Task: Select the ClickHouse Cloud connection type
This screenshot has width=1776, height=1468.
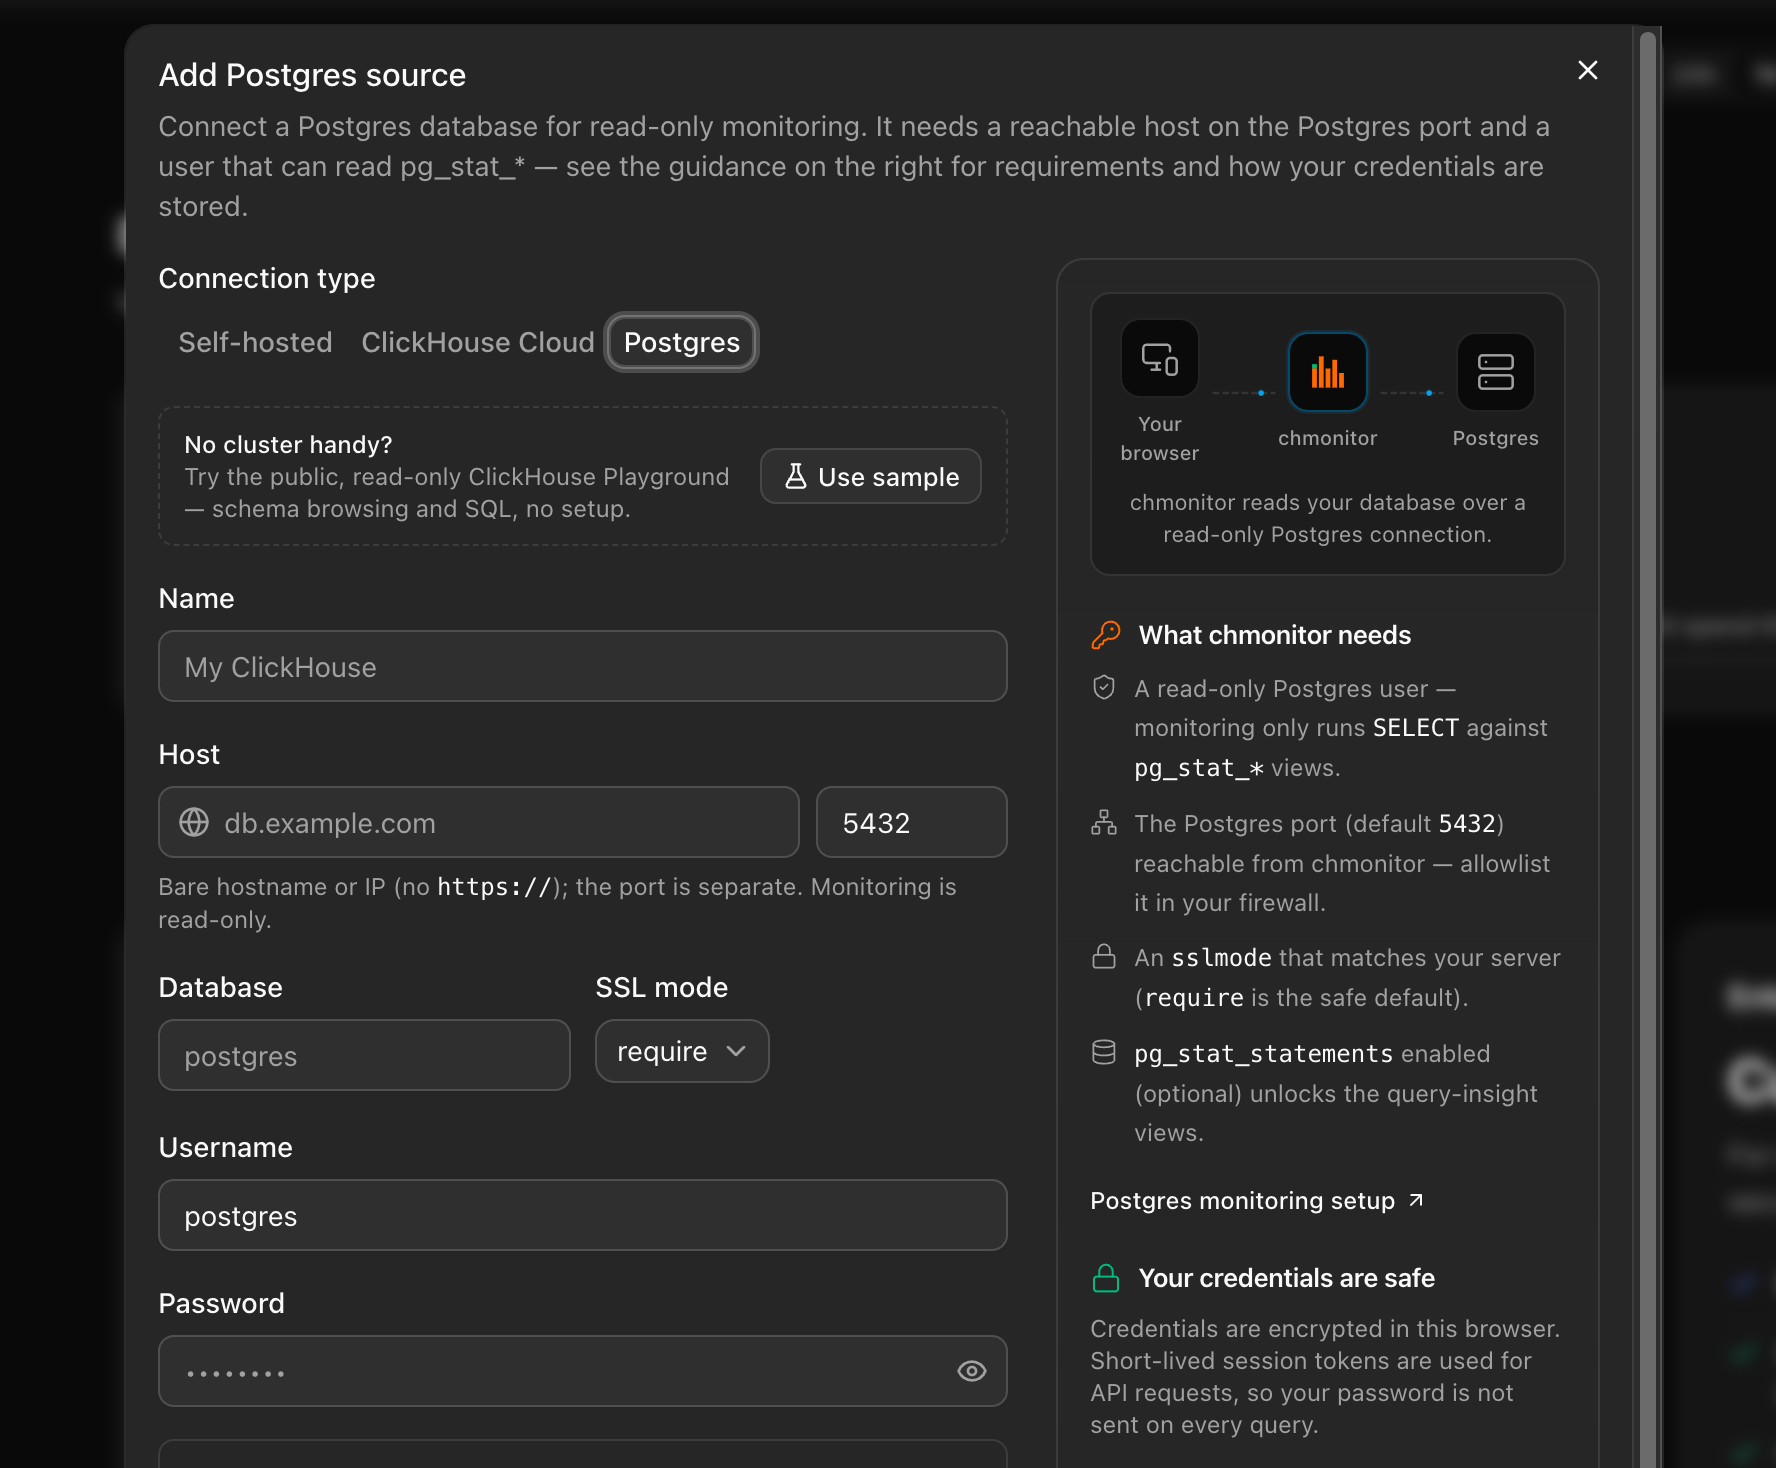Action: 478,342
